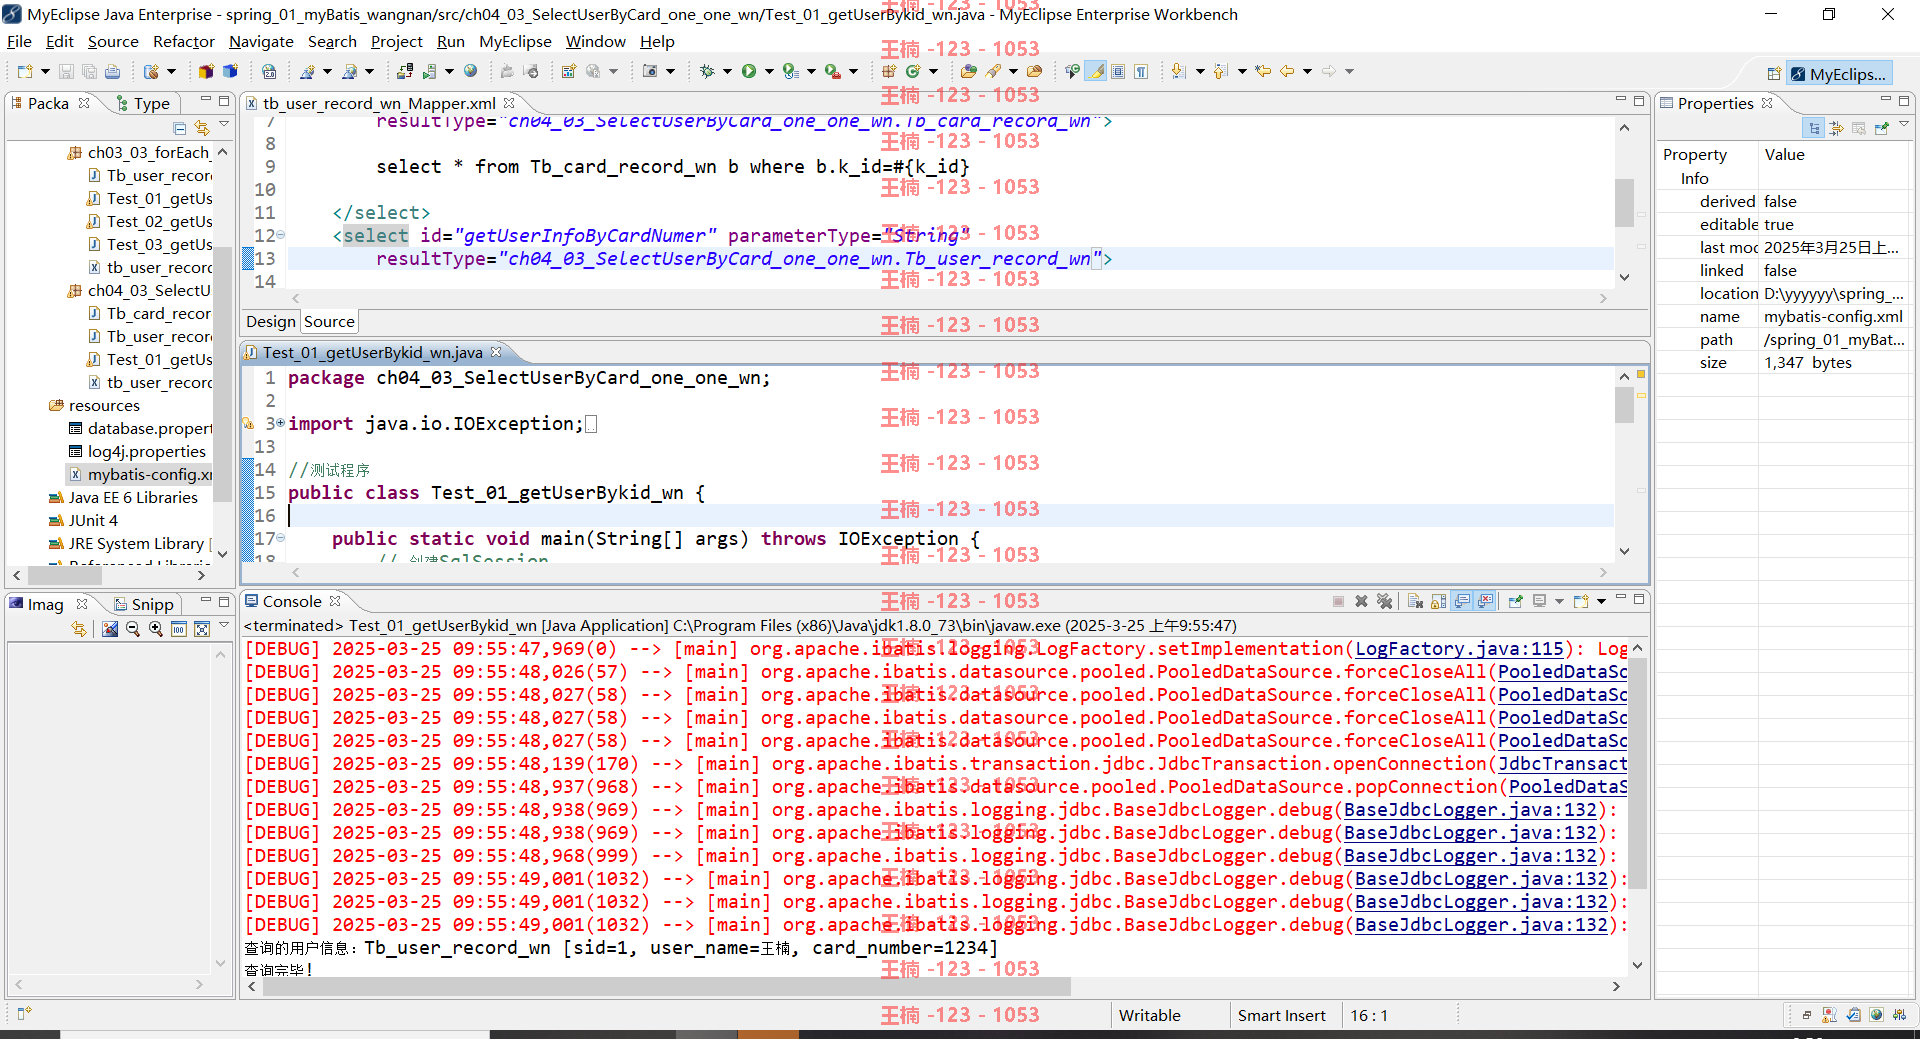The height and width of the screenshot is (1039, 1920).
Task: Toggle Show Whitespace Characters pilcrow button
Action: point(1141,72)
